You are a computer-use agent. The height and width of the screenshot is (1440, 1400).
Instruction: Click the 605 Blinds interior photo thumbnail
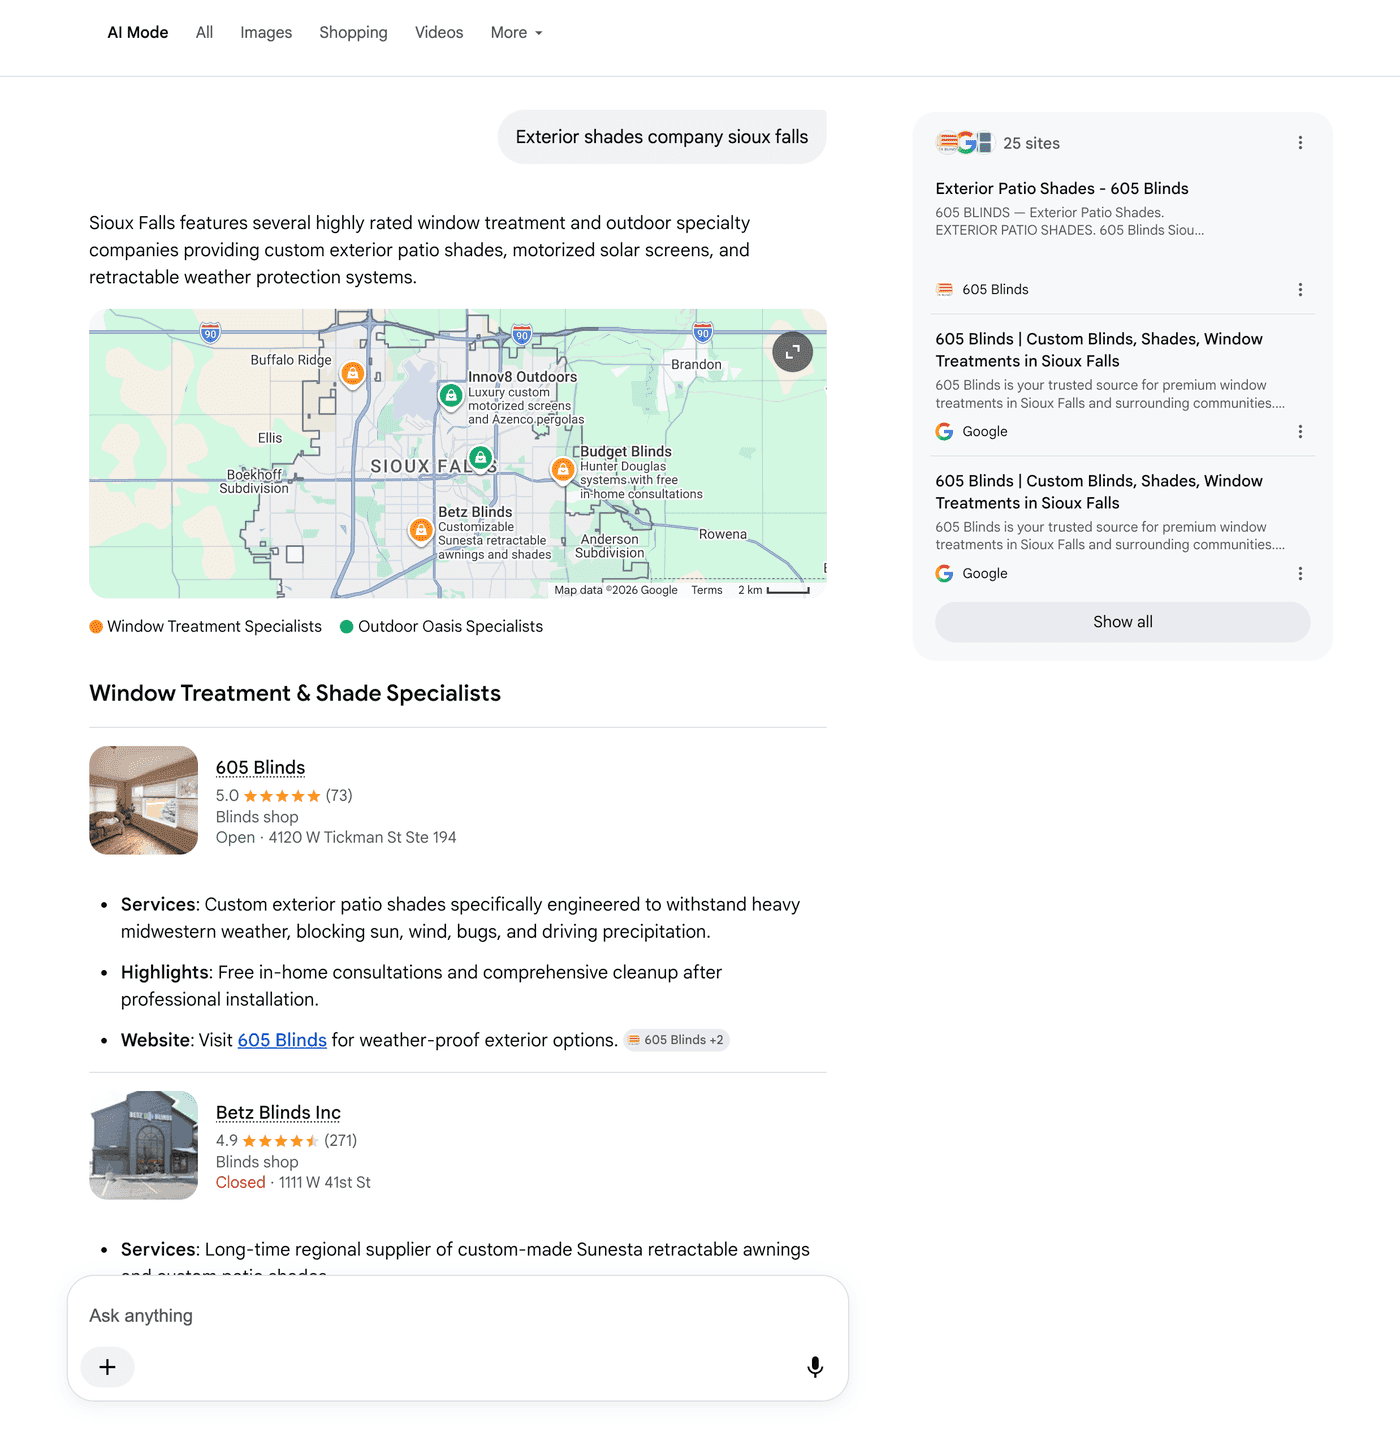point(144,800)
